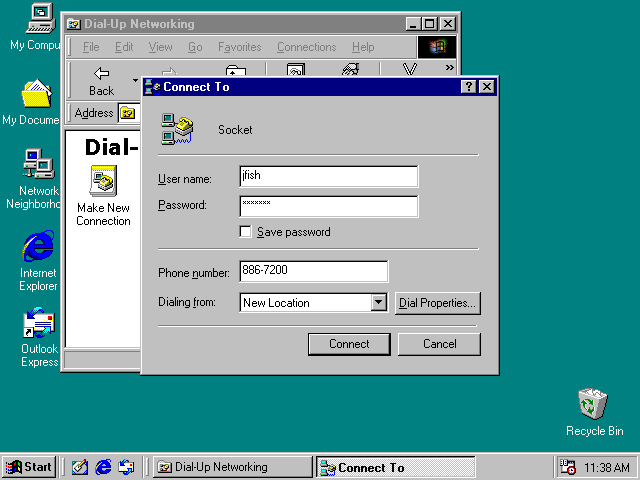The image size is (640, 480).
Task: Open the Show Desktop quick launch icon
Action: coord(80,467)
